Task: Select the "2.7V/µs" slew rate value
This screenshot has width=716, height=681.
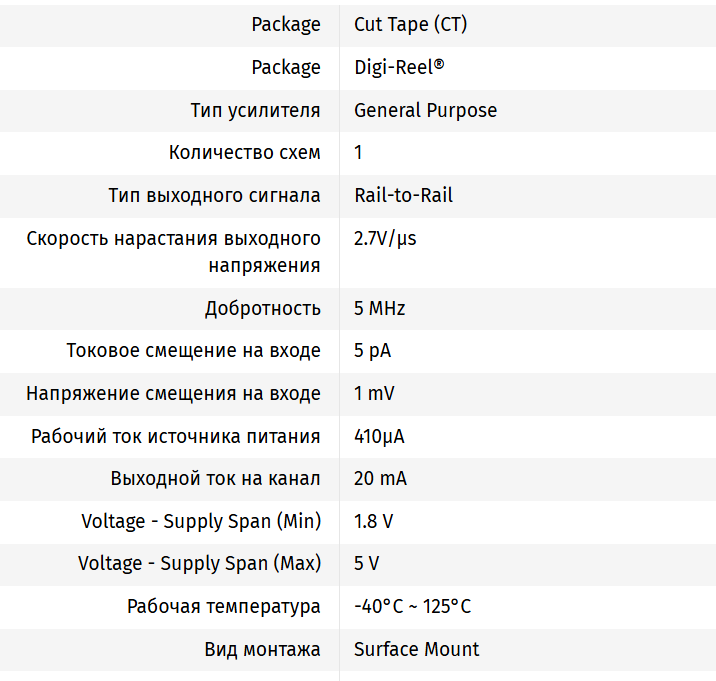Action: (385, 238)
